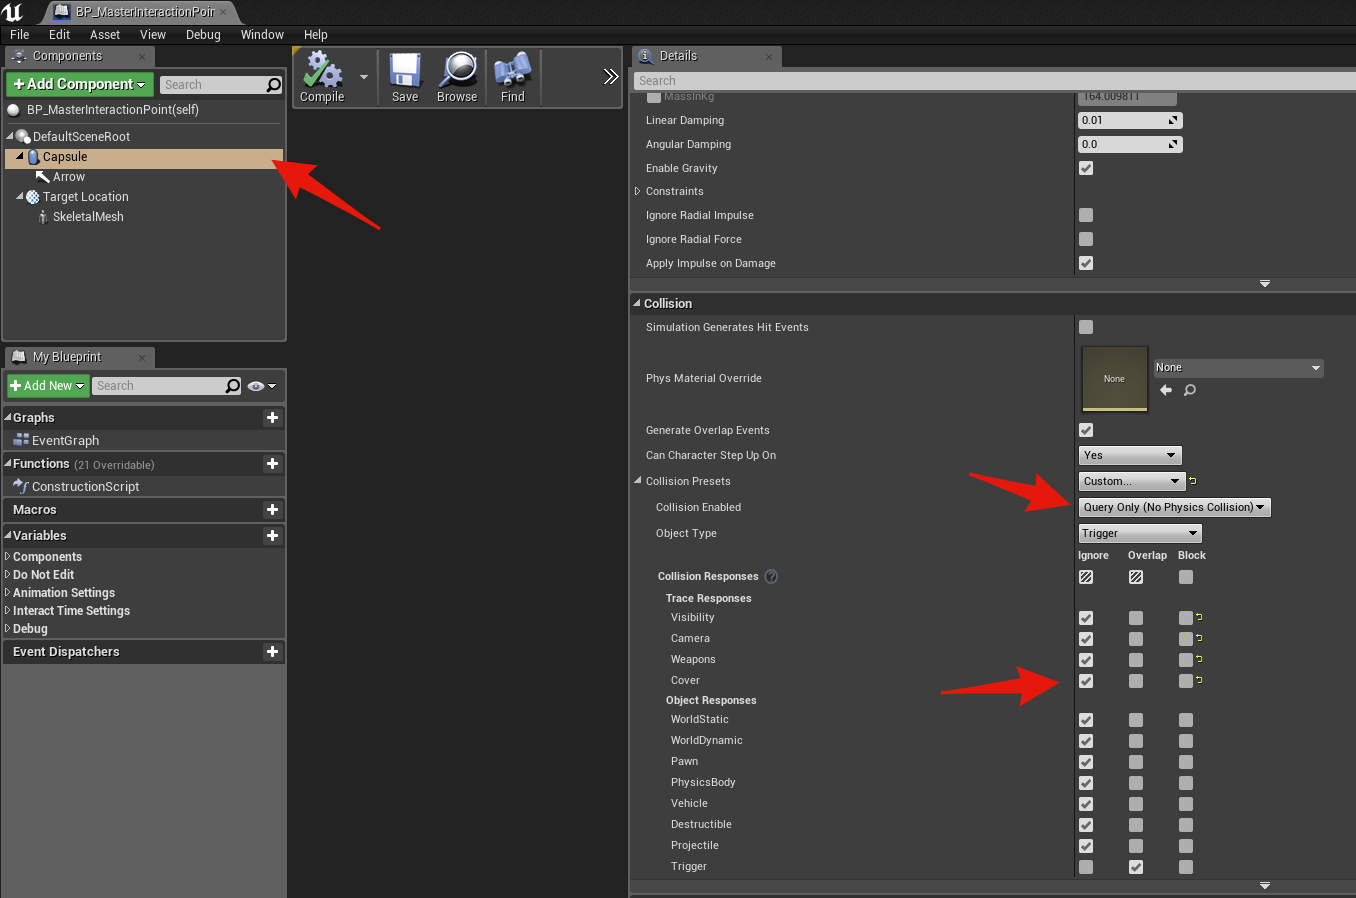Click magnifier icon under Phys Material Override
This screenshot has height=898, width=1356.
(x=1190, y=391)
